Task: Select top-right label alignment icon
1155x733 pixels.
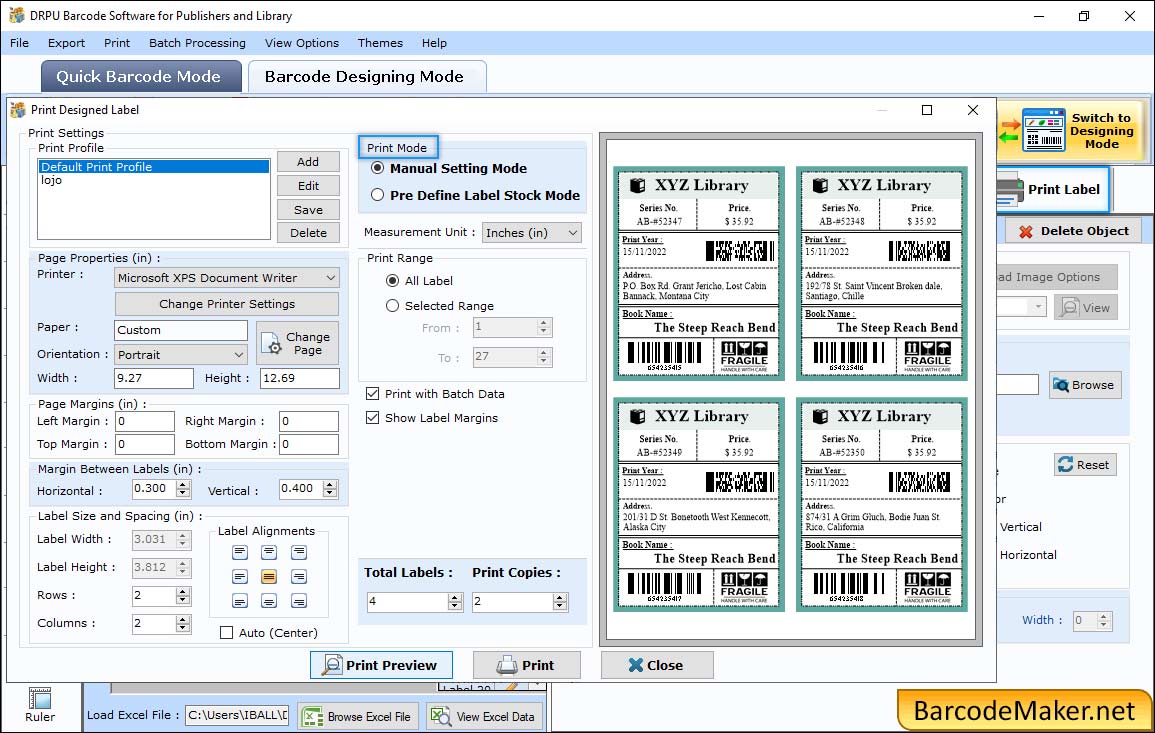Action: 298,552
